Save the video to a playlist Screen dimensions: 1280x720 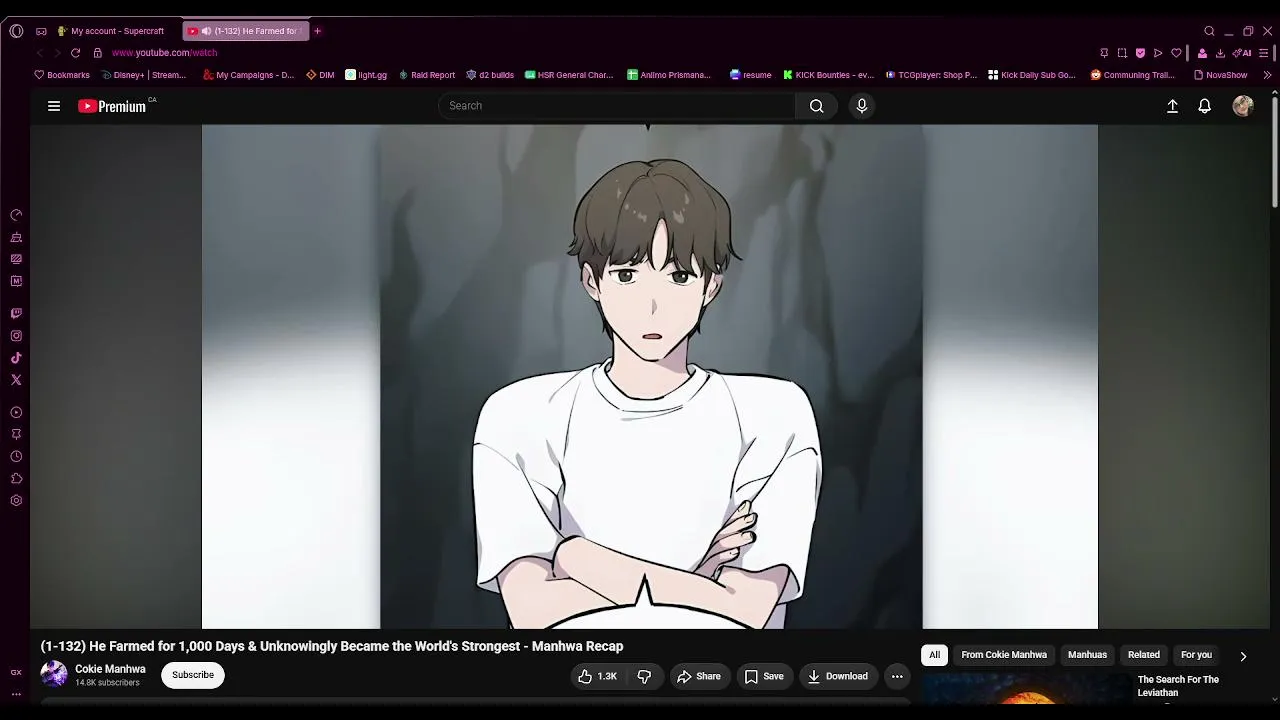763,676
